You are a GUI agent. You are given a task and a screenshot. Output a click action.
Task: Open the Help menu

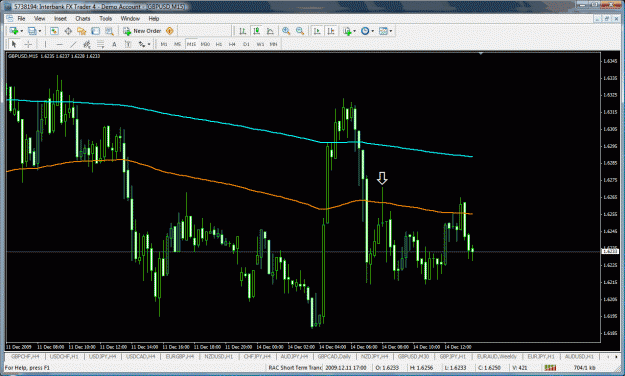(154, 18)
